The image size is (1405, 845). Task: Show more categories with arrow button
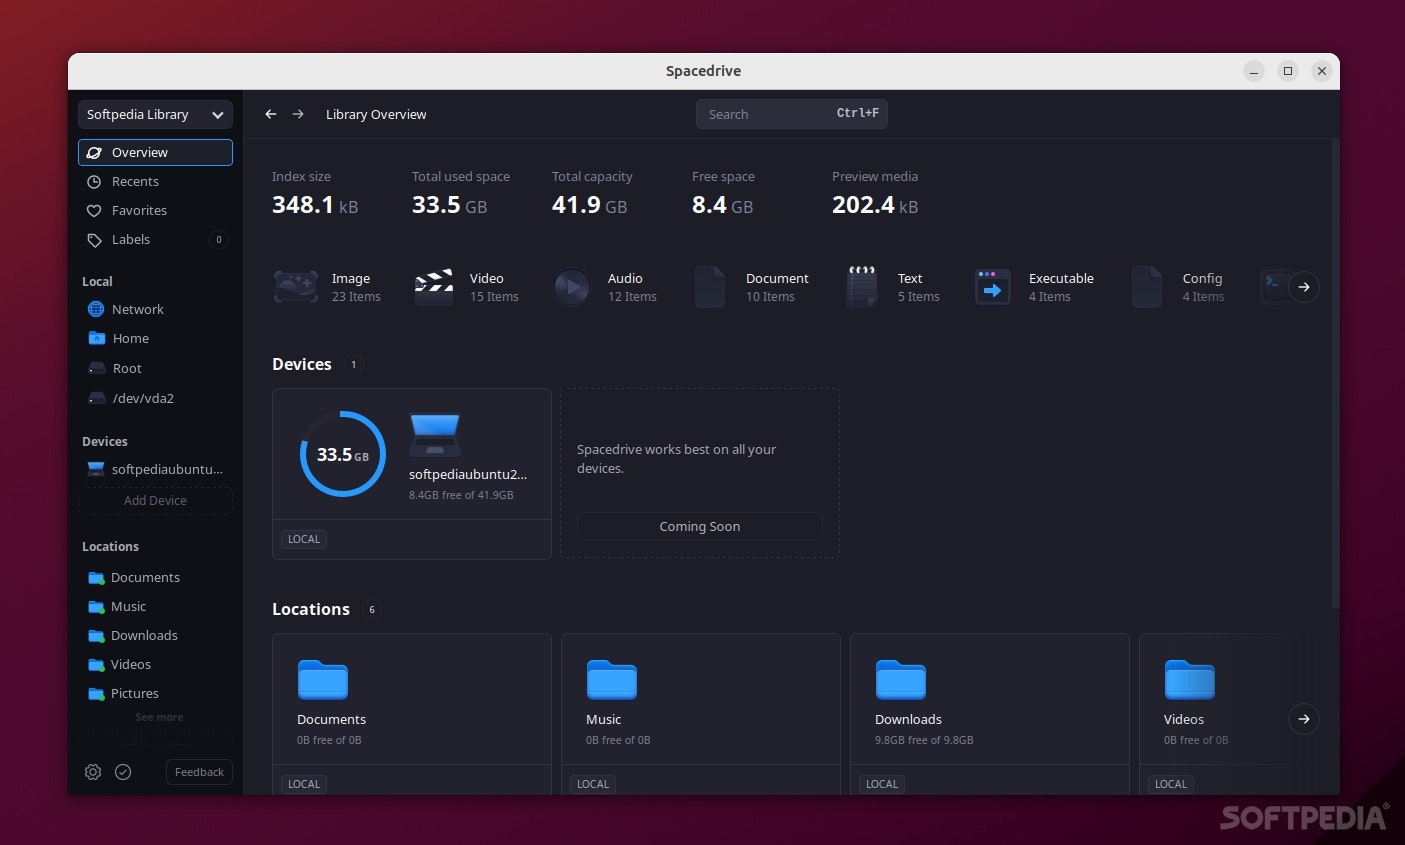click(x=1304, y=287)
